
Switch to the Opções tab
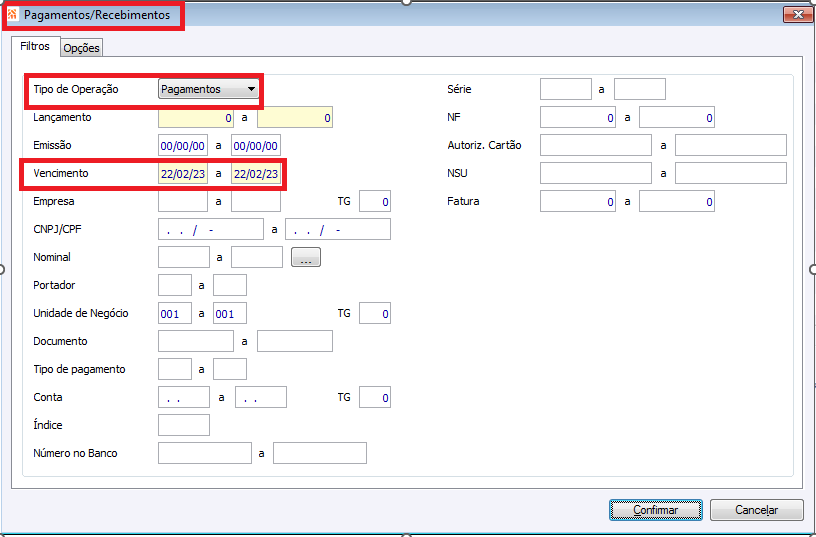pos(82,48)
